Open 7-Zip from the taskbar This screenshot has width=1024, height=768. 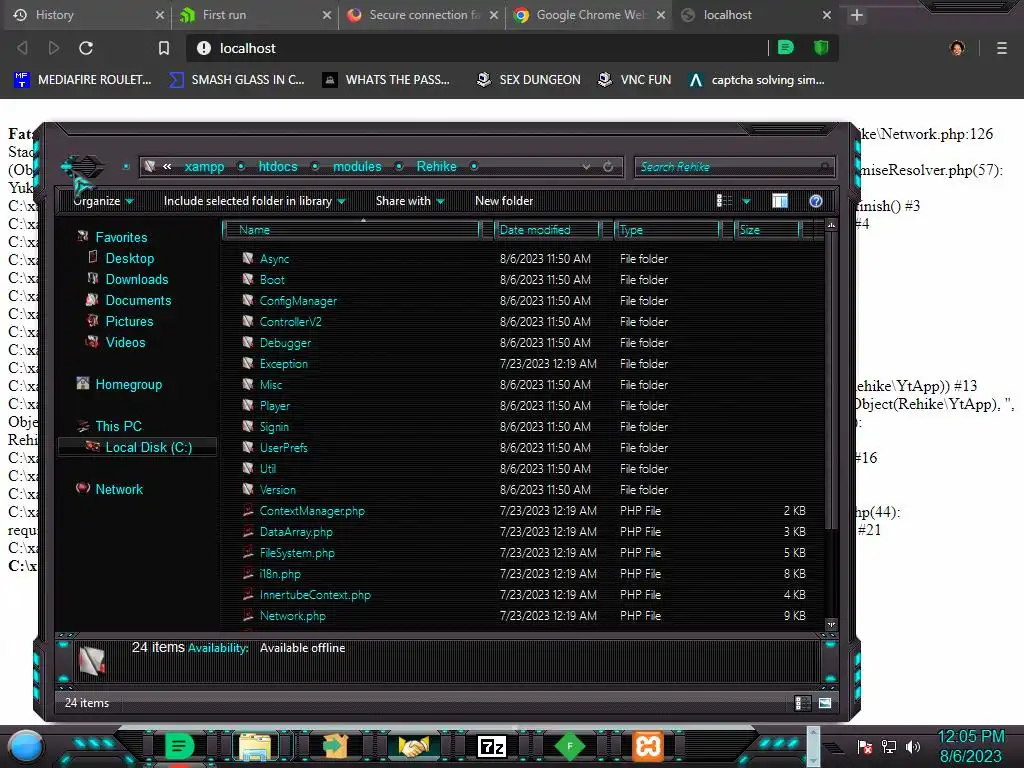[492, 746]
